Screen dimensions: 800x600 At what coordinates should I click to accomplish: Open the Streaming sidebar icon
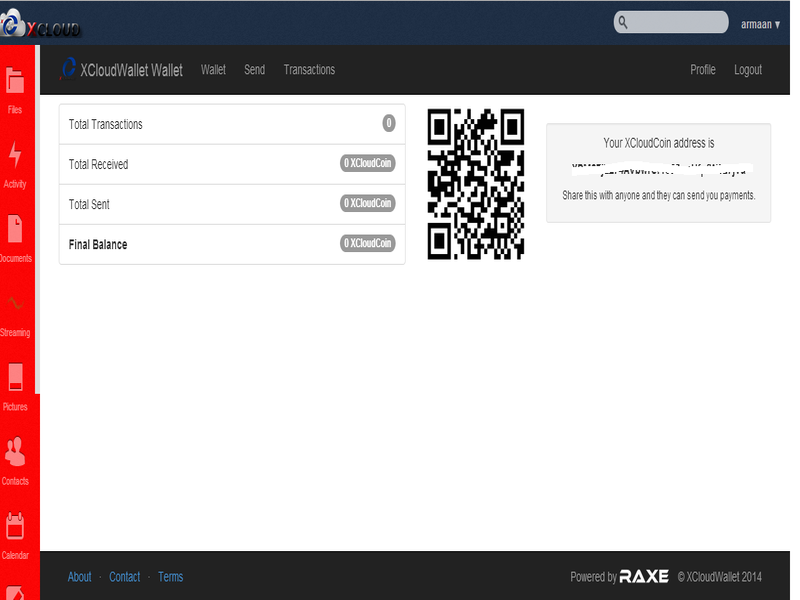click(x=15, y=308)
